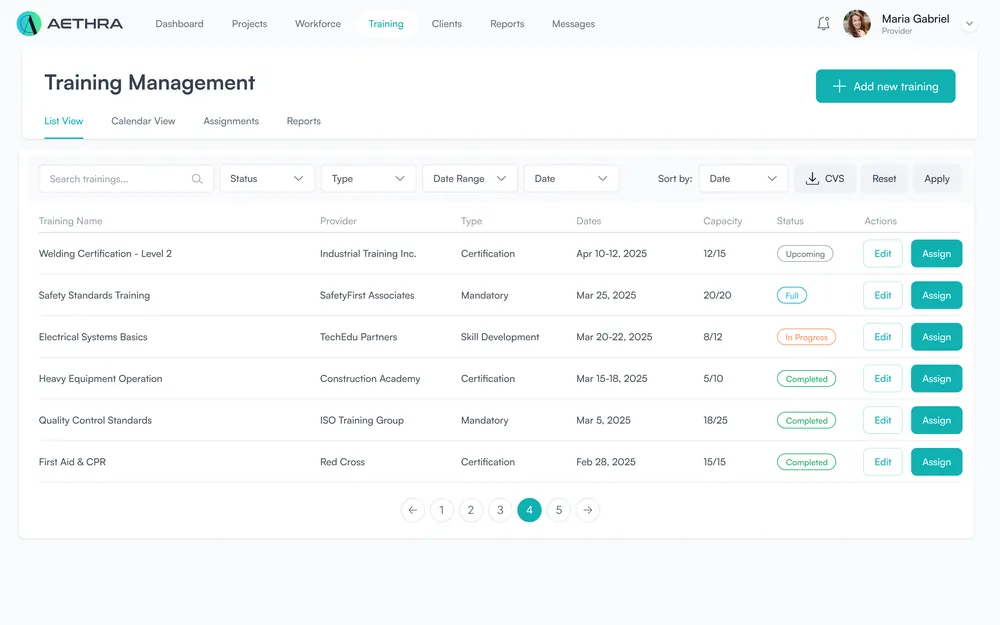
Task: Open the Messages menu item
Action: [x=573, y=24]
